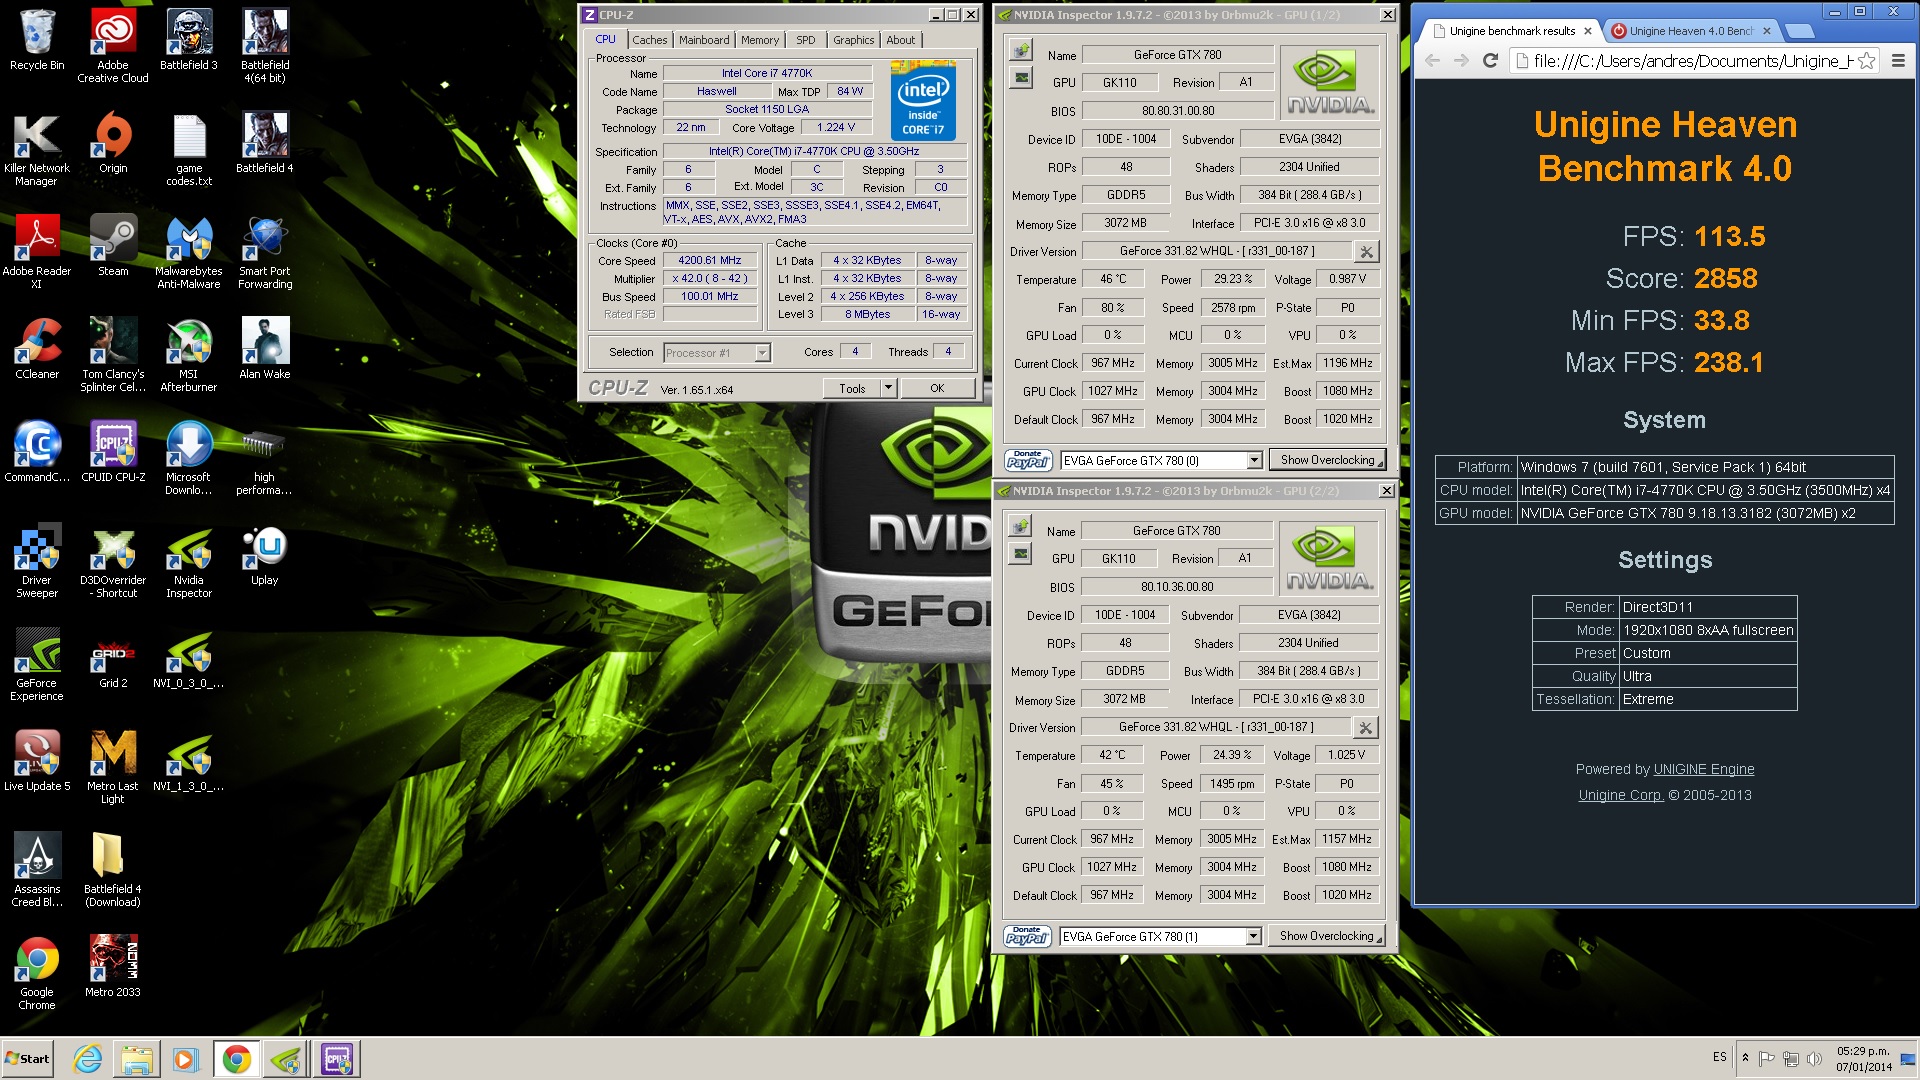Open Chrome menu button
Screen dimensions: 1920x1080
point(1898,61)
